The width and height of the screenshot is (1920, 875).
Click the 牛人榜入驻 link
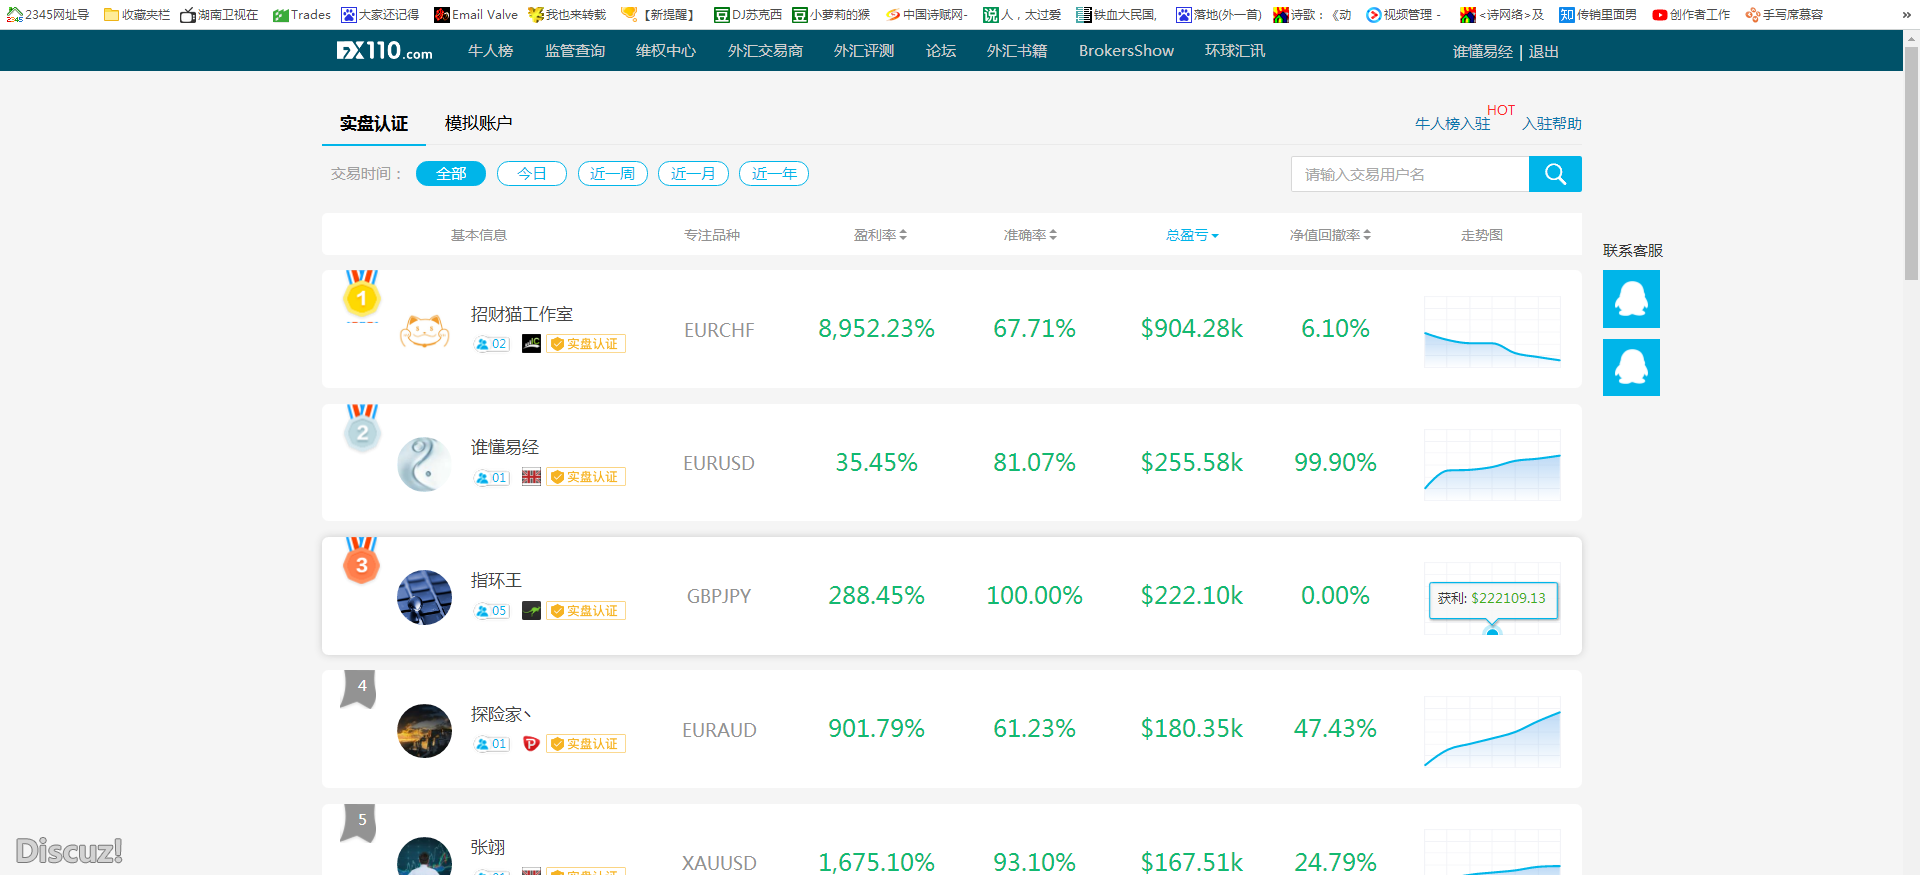coord(1453,124)
